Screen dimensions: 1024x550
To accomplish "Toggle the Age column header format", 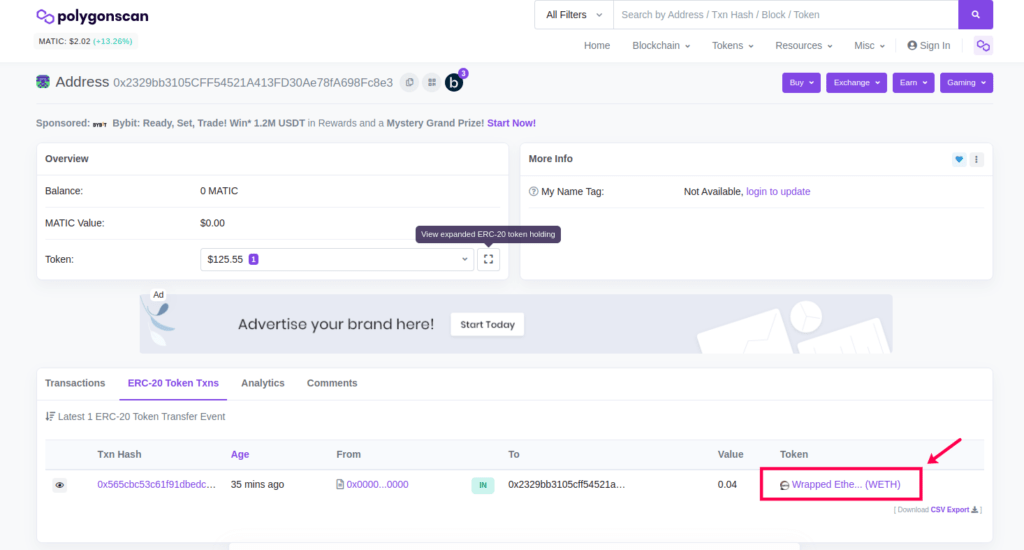I will coord(240,454).
